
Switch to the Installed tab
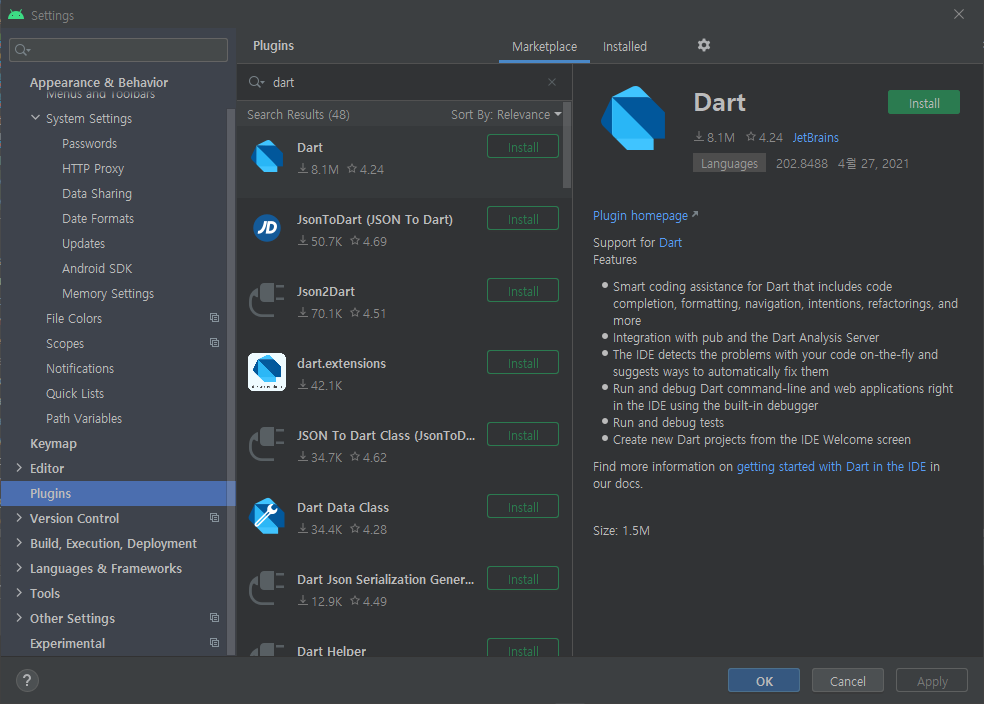coord(624,46)
